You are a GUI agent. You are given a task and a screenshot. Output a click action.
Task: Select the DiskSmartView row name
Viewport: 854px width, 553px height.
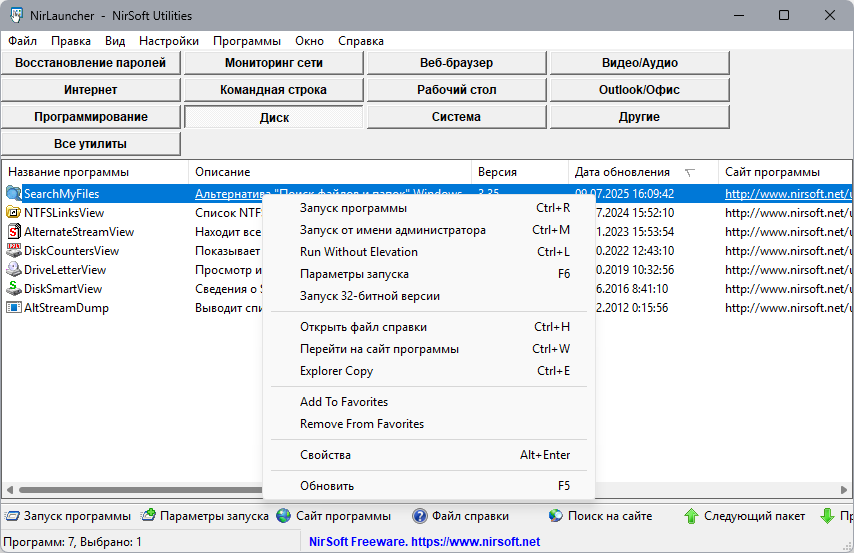pyautogui.click(x=63, y=289)
